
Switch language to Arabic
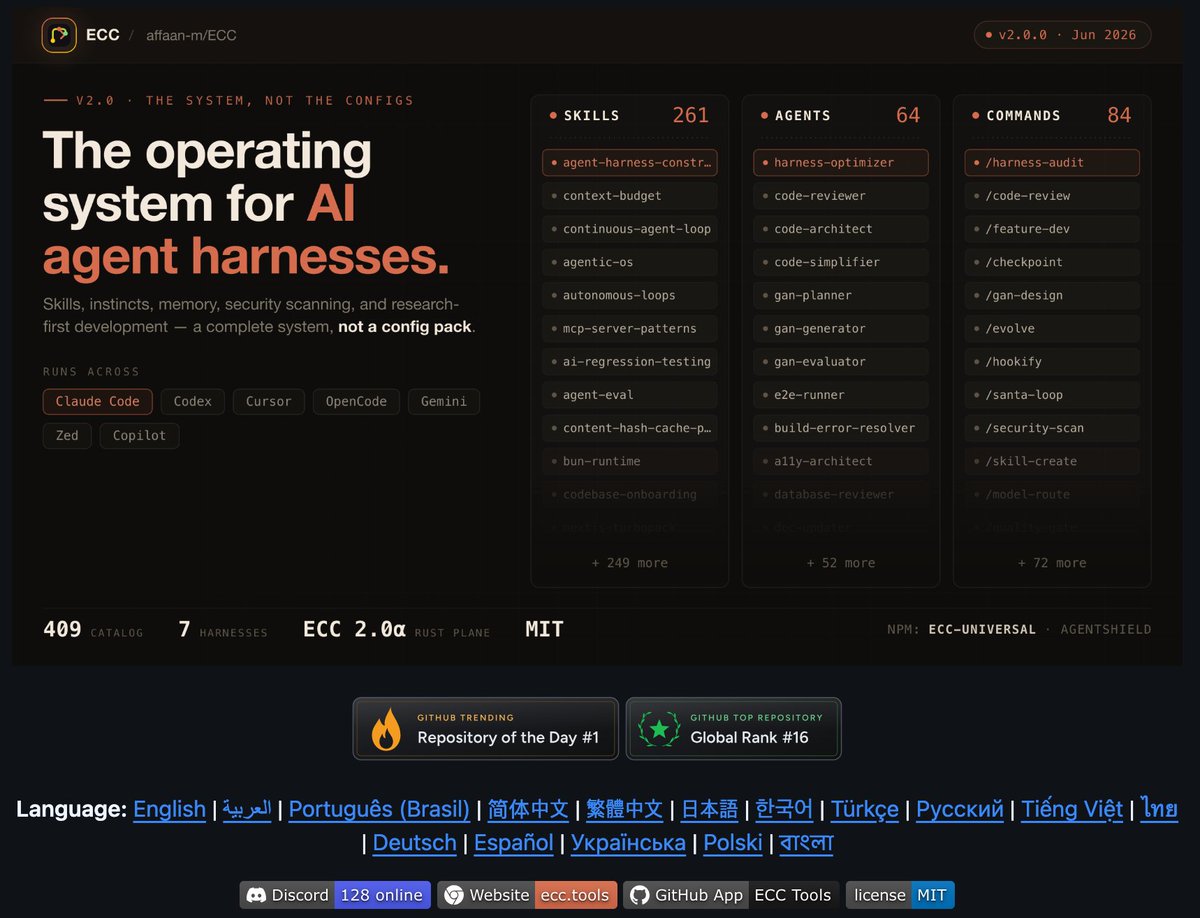247,809
